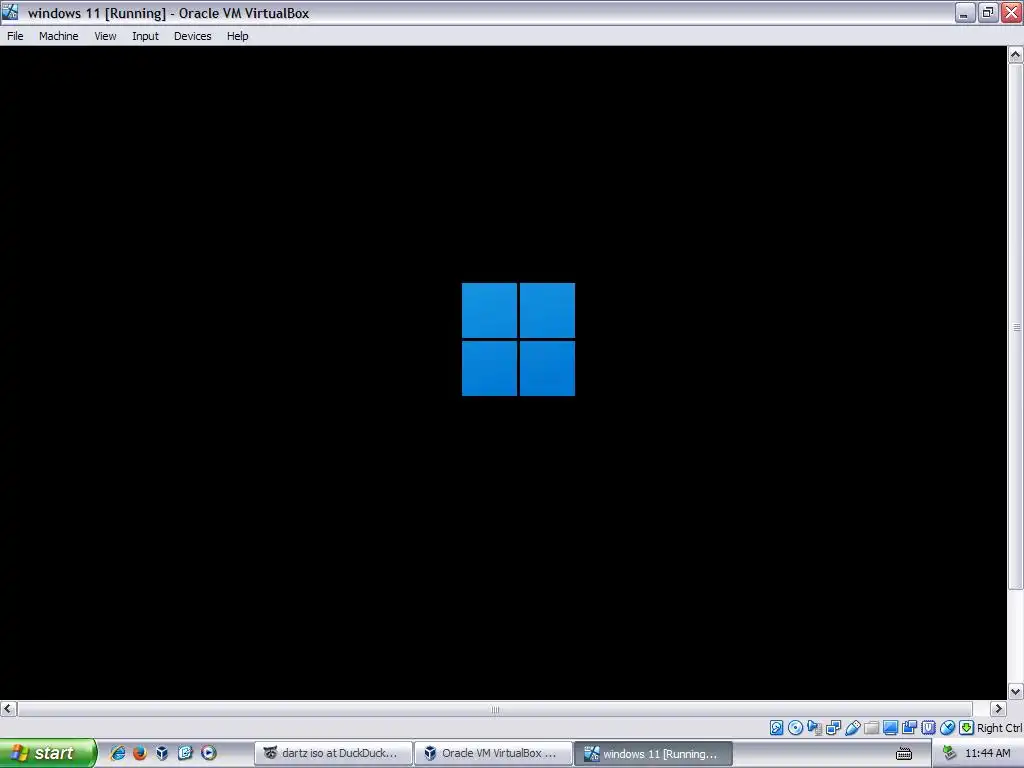Open the Input menu
The image size is (1024, 768).
click(145, 36)
